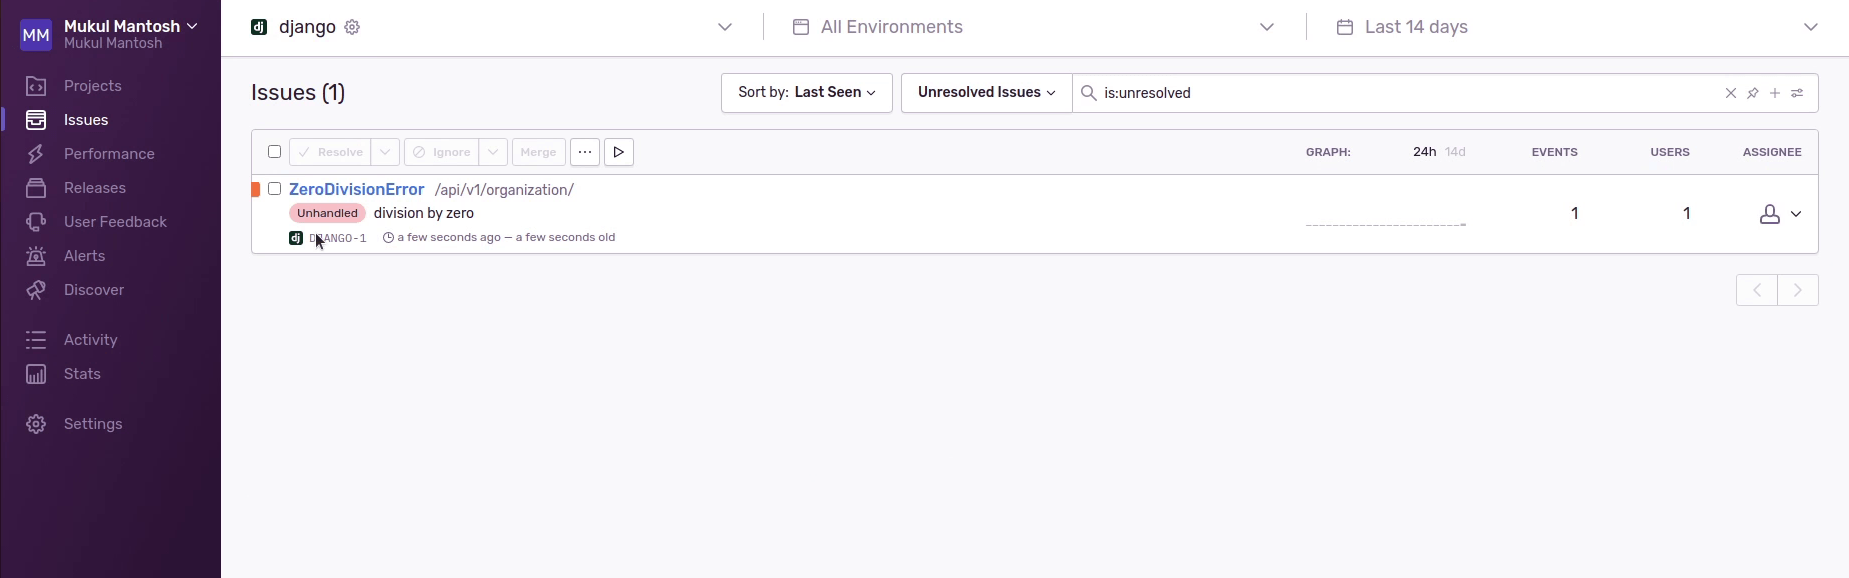Switch graph to 14d view

point(1455,152)
